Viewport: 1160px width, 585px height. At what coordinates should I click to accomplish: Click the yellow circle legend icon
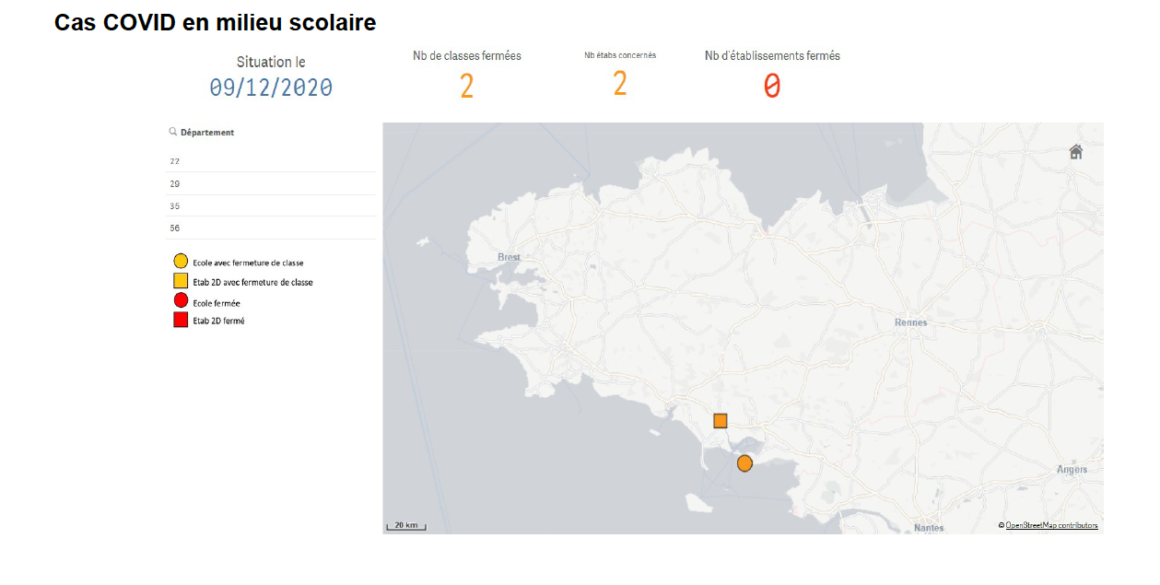(181, 261)
